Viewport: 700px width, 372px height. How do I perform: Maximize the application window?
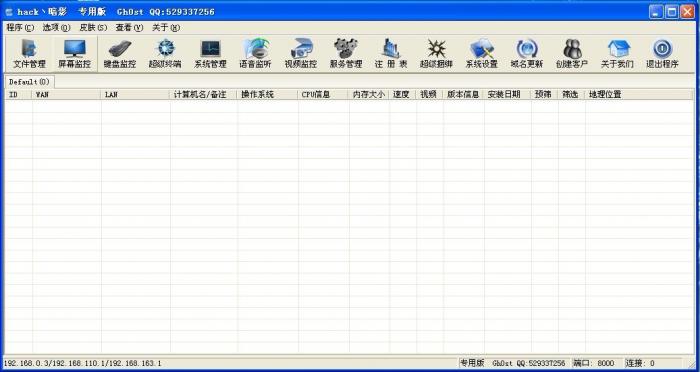[x=671, y=12]
